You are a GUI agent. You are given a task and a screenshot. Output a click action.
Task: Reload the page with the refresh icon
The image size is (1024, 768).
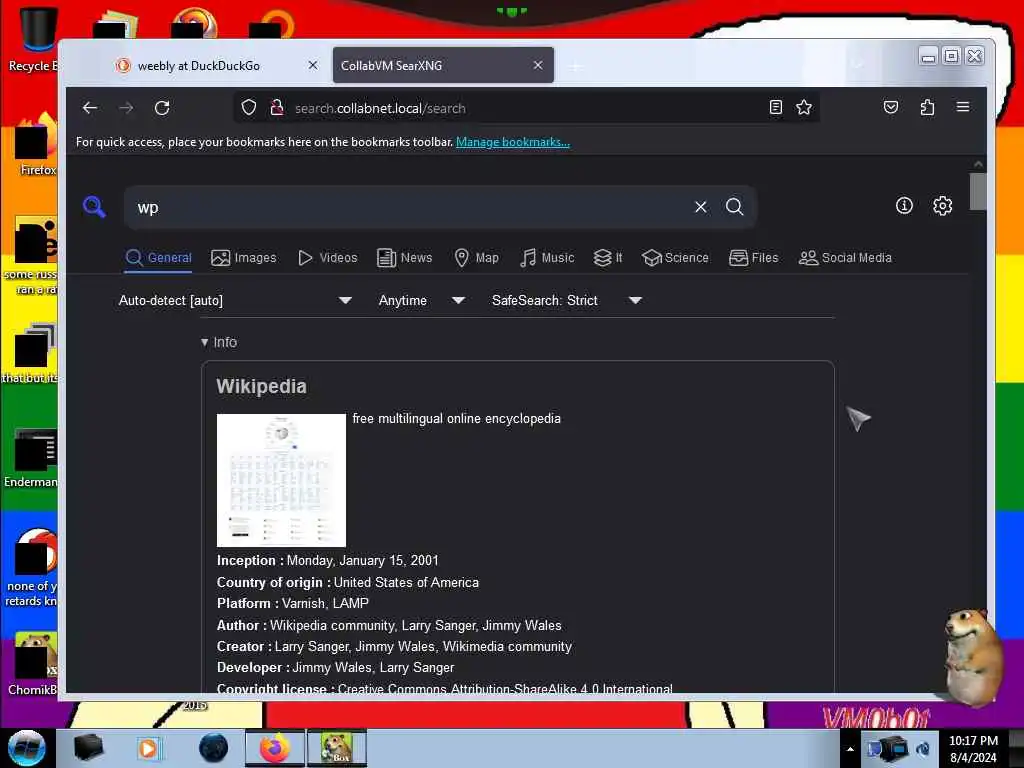click(162, 108)
